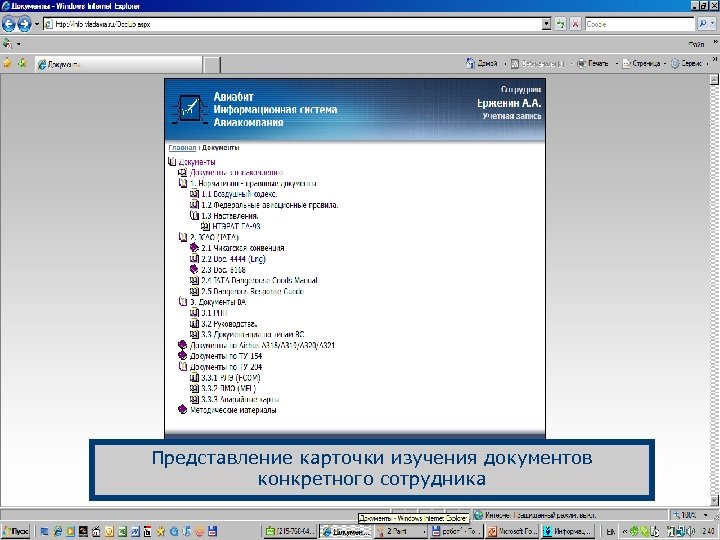Click the icon beside НТЭРАТ ГА-93
The width and height of the screenshot is (720, 540).
click(x=205, y=226)
